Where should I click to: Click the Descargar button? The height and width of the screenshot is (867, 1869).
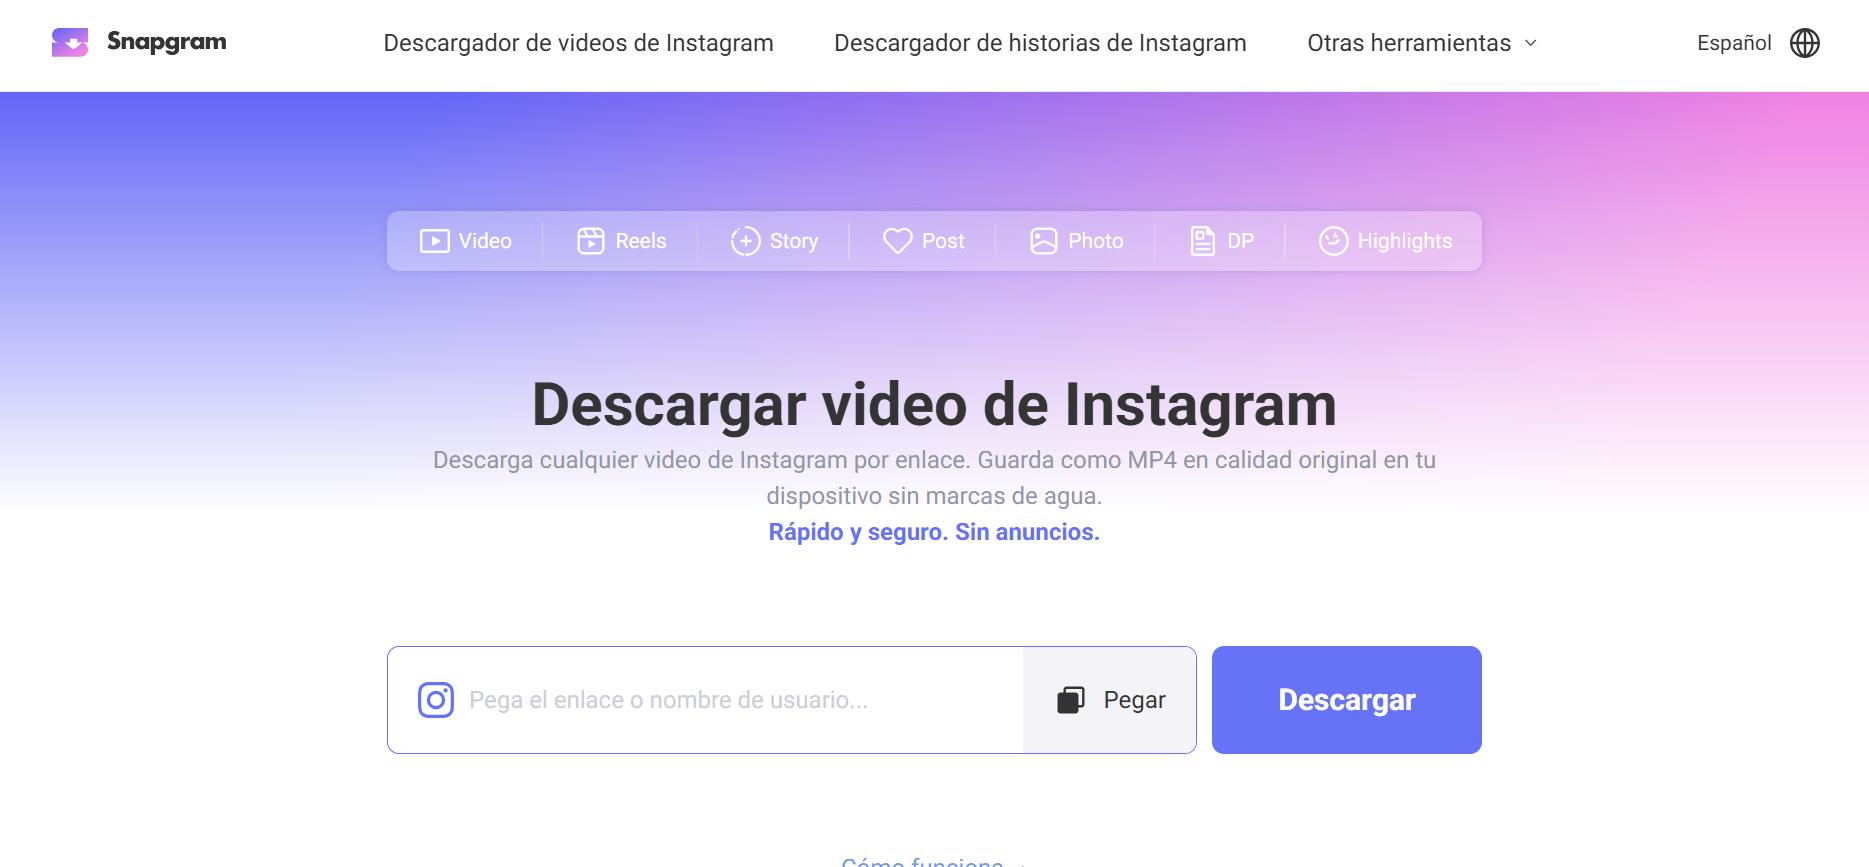click(1346, 700)
